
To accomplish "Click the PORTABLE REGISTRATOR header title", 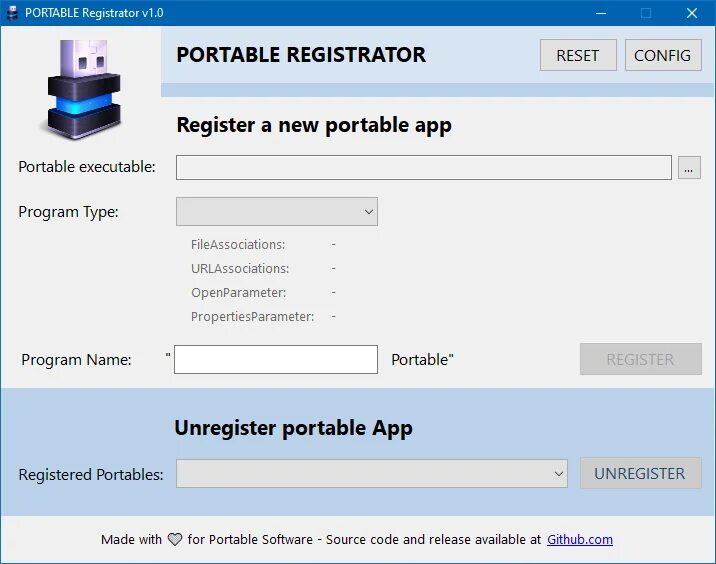I will (x=301, y=55).
